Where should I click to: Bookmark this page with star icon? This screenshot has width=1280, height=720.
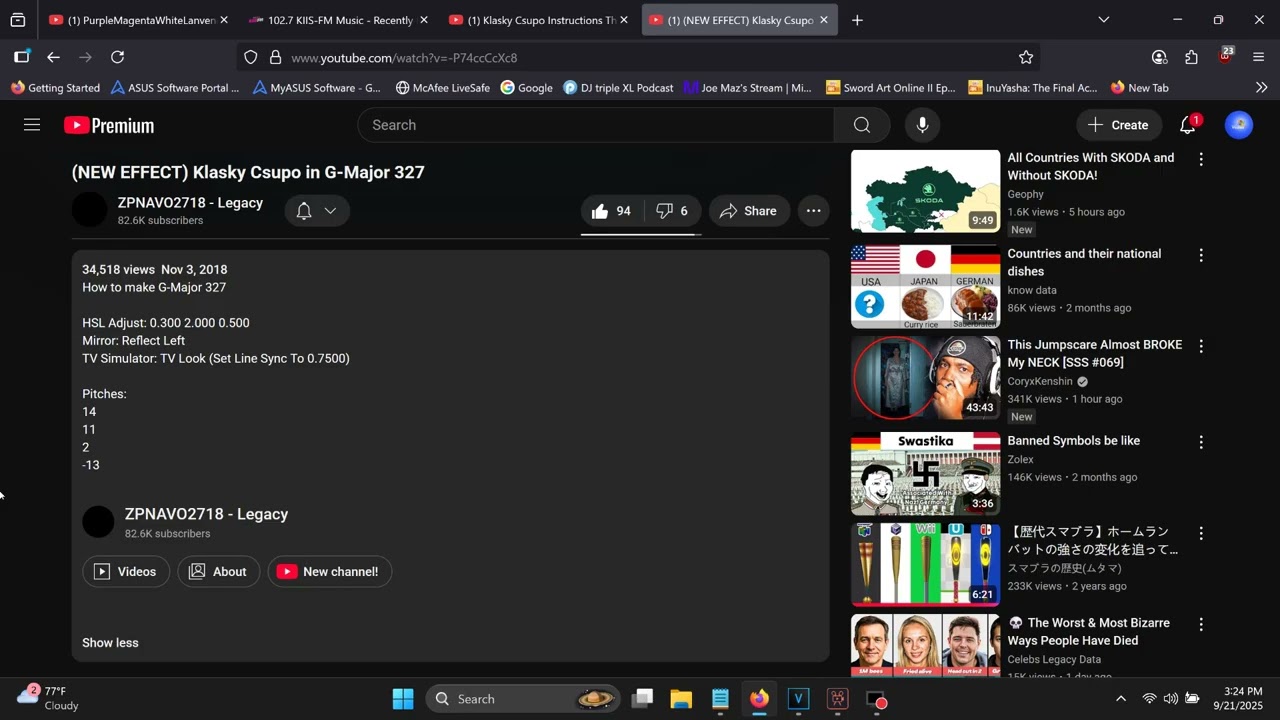point(1025,57)
